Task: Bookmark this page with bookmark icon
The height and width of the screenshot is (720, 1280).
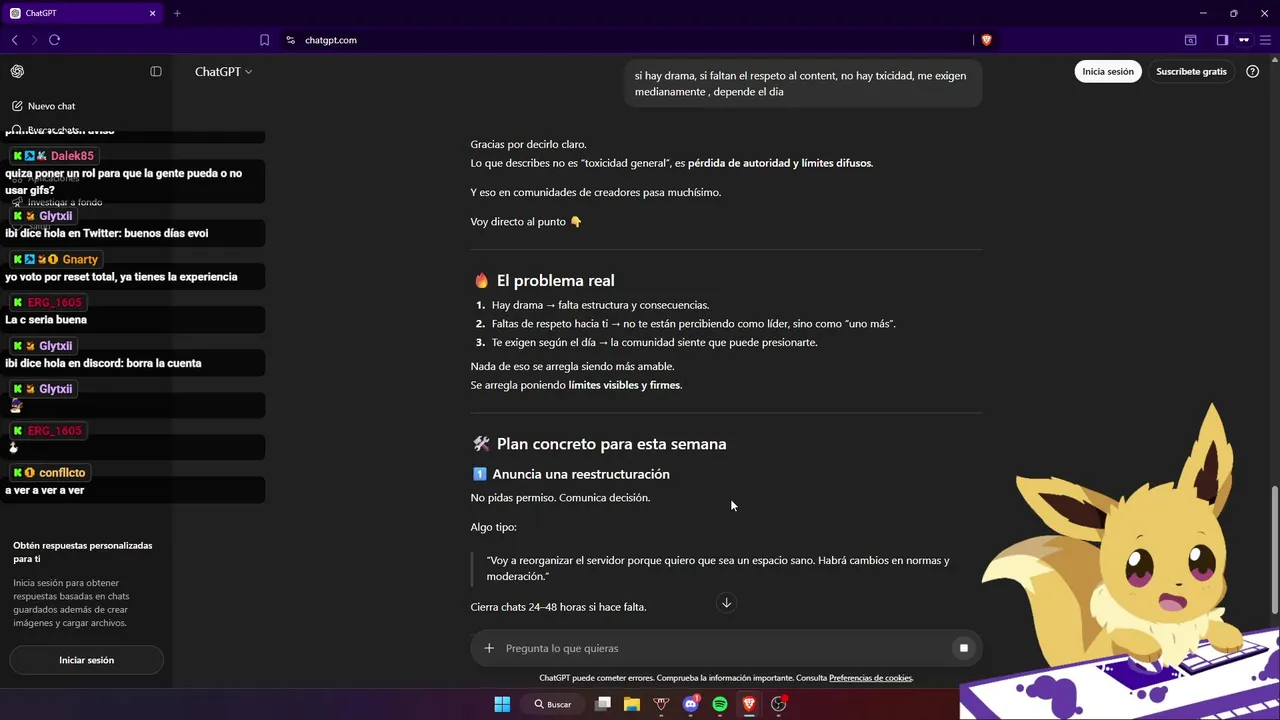Action: point(264,40)
